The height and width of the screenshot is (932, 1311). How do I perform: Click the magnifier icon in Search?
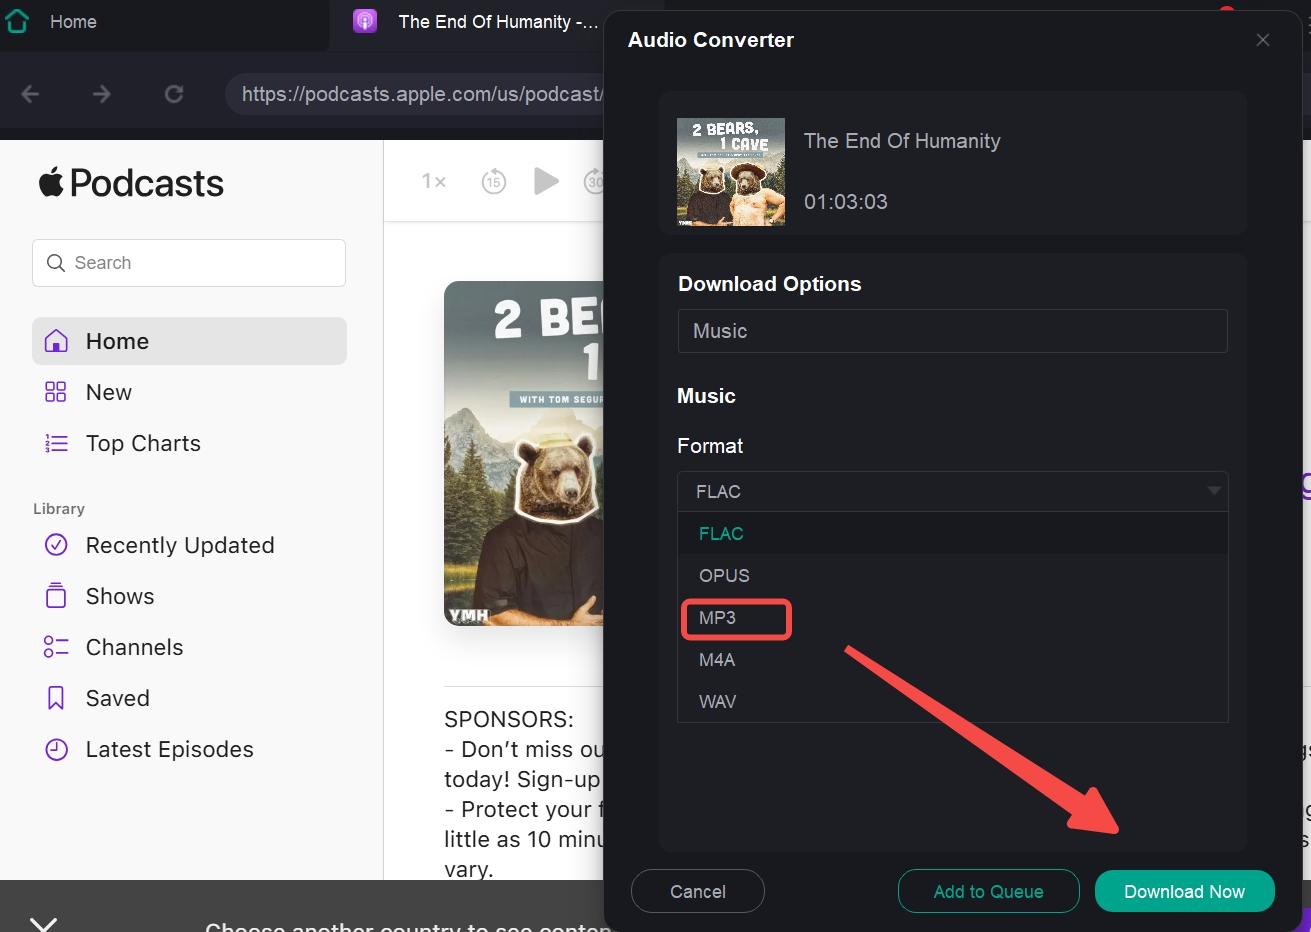[56, 263]
